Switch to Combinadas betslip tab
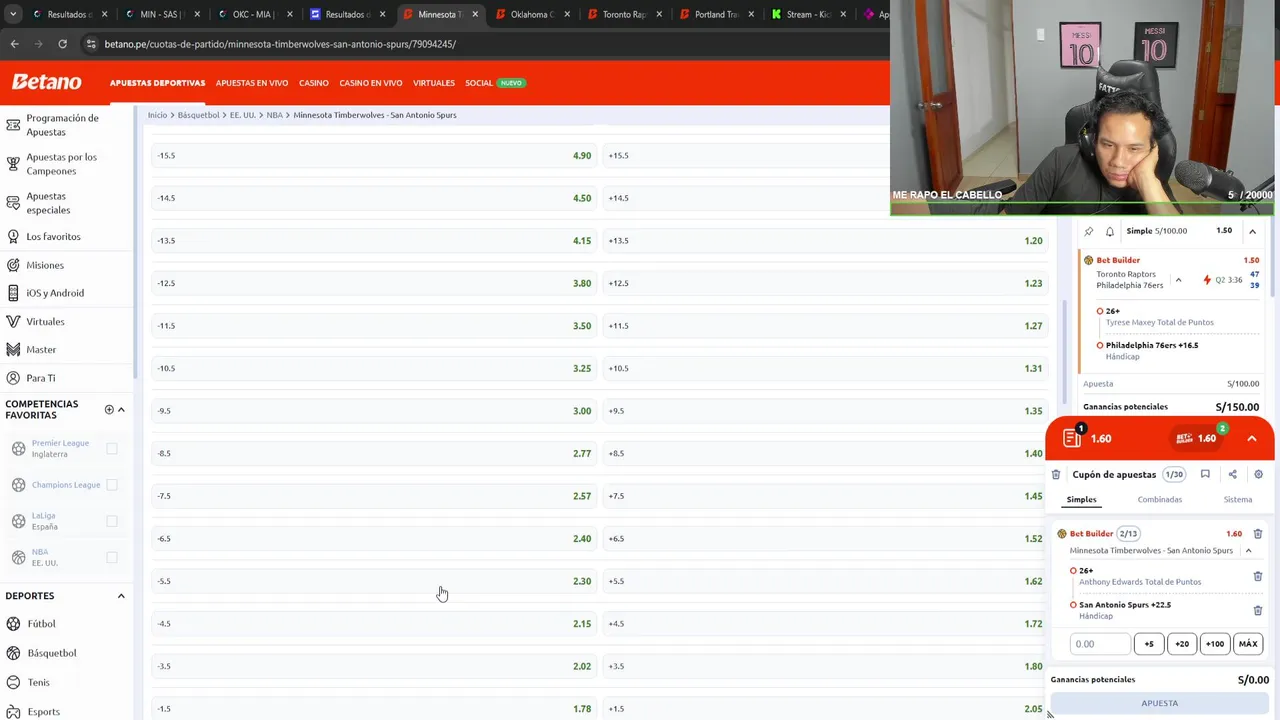This screenshot has height=720, width=1280. (x=1160, y=500)
